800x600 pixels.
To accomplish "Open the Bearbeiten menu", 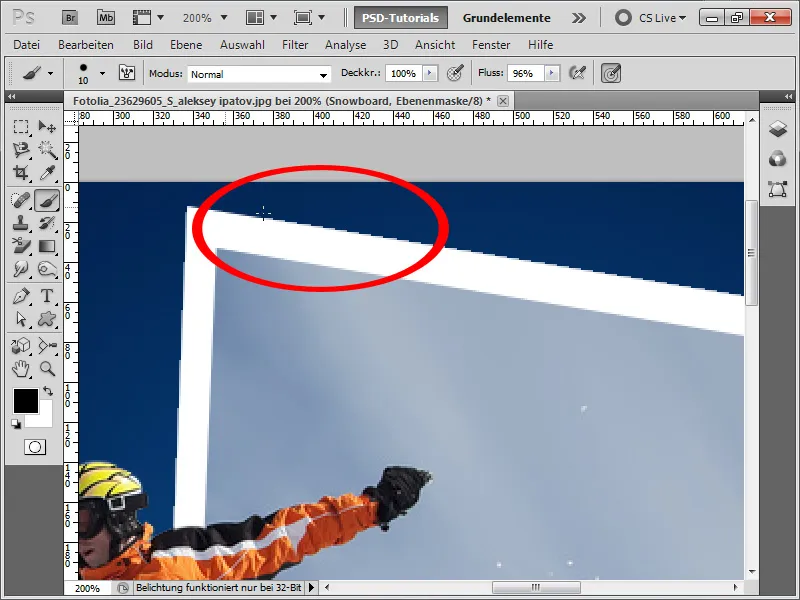I will (86, 45).
